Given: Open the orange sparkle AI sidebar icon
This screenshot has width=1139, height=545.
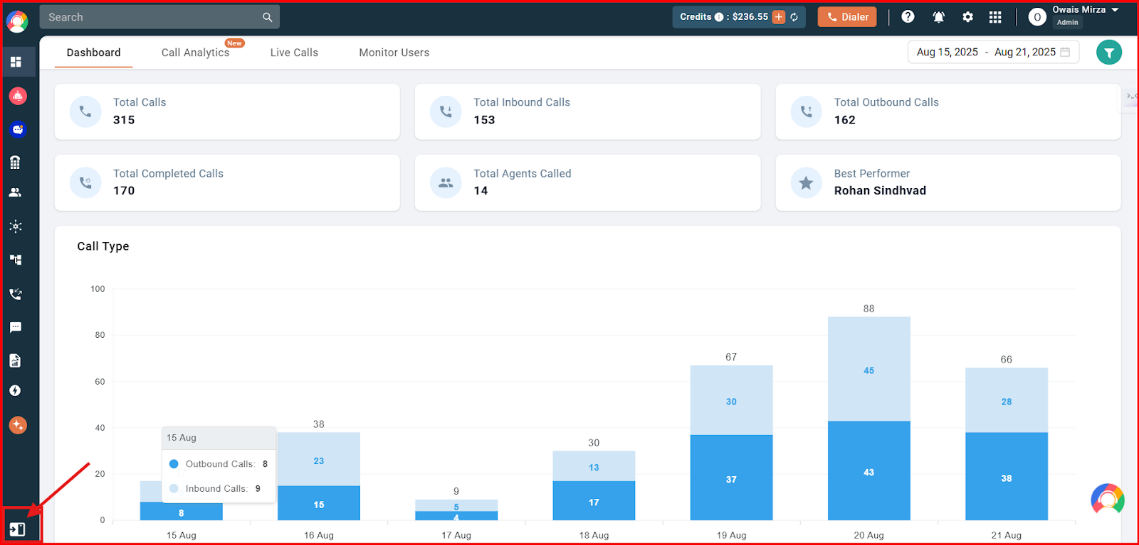Looking at the screenshot, I should 17,426.
